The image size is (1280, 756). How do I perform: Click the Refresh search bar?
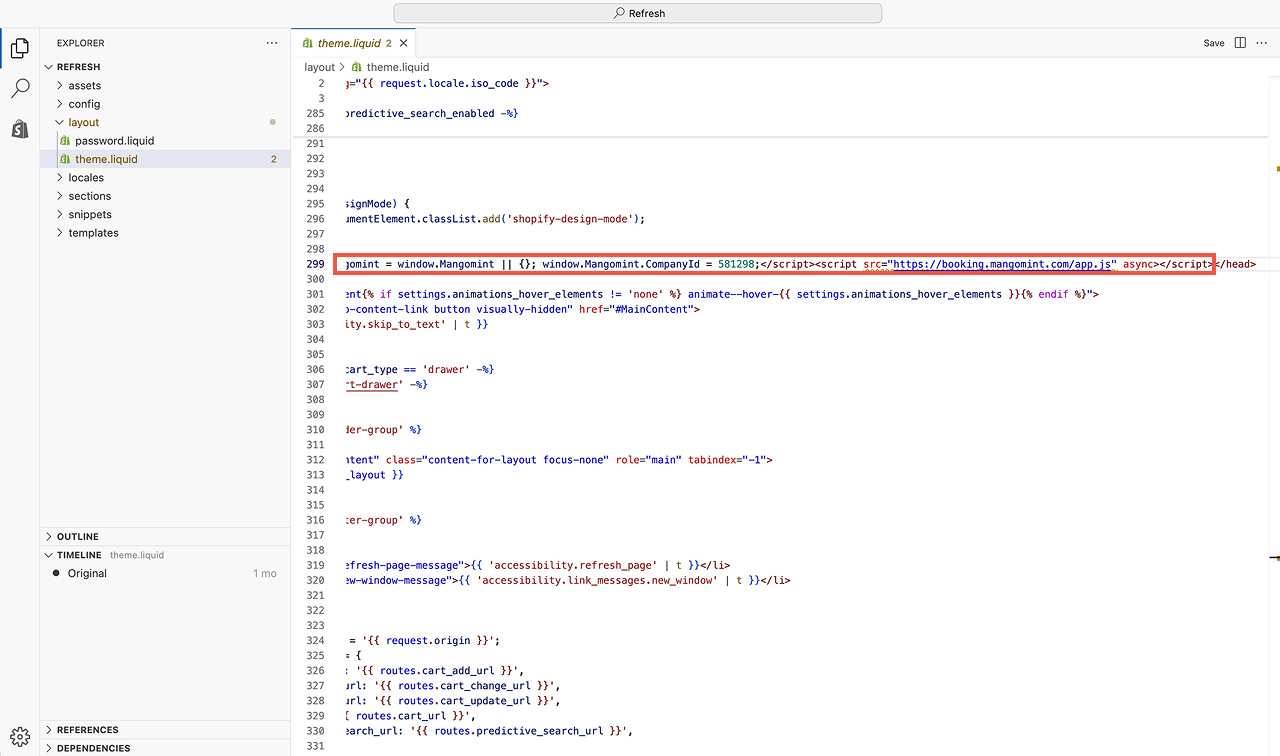coord(638,13)
